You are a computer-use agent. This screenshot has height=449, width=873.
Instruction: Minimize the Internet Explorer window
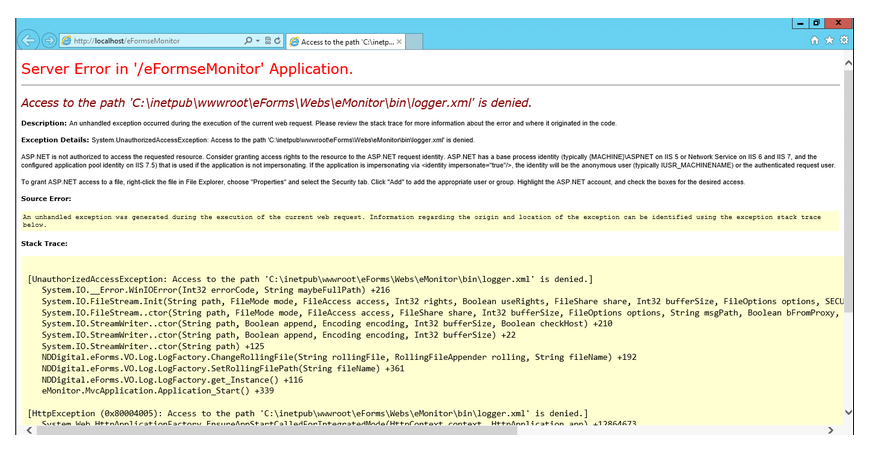coord(800,23)
